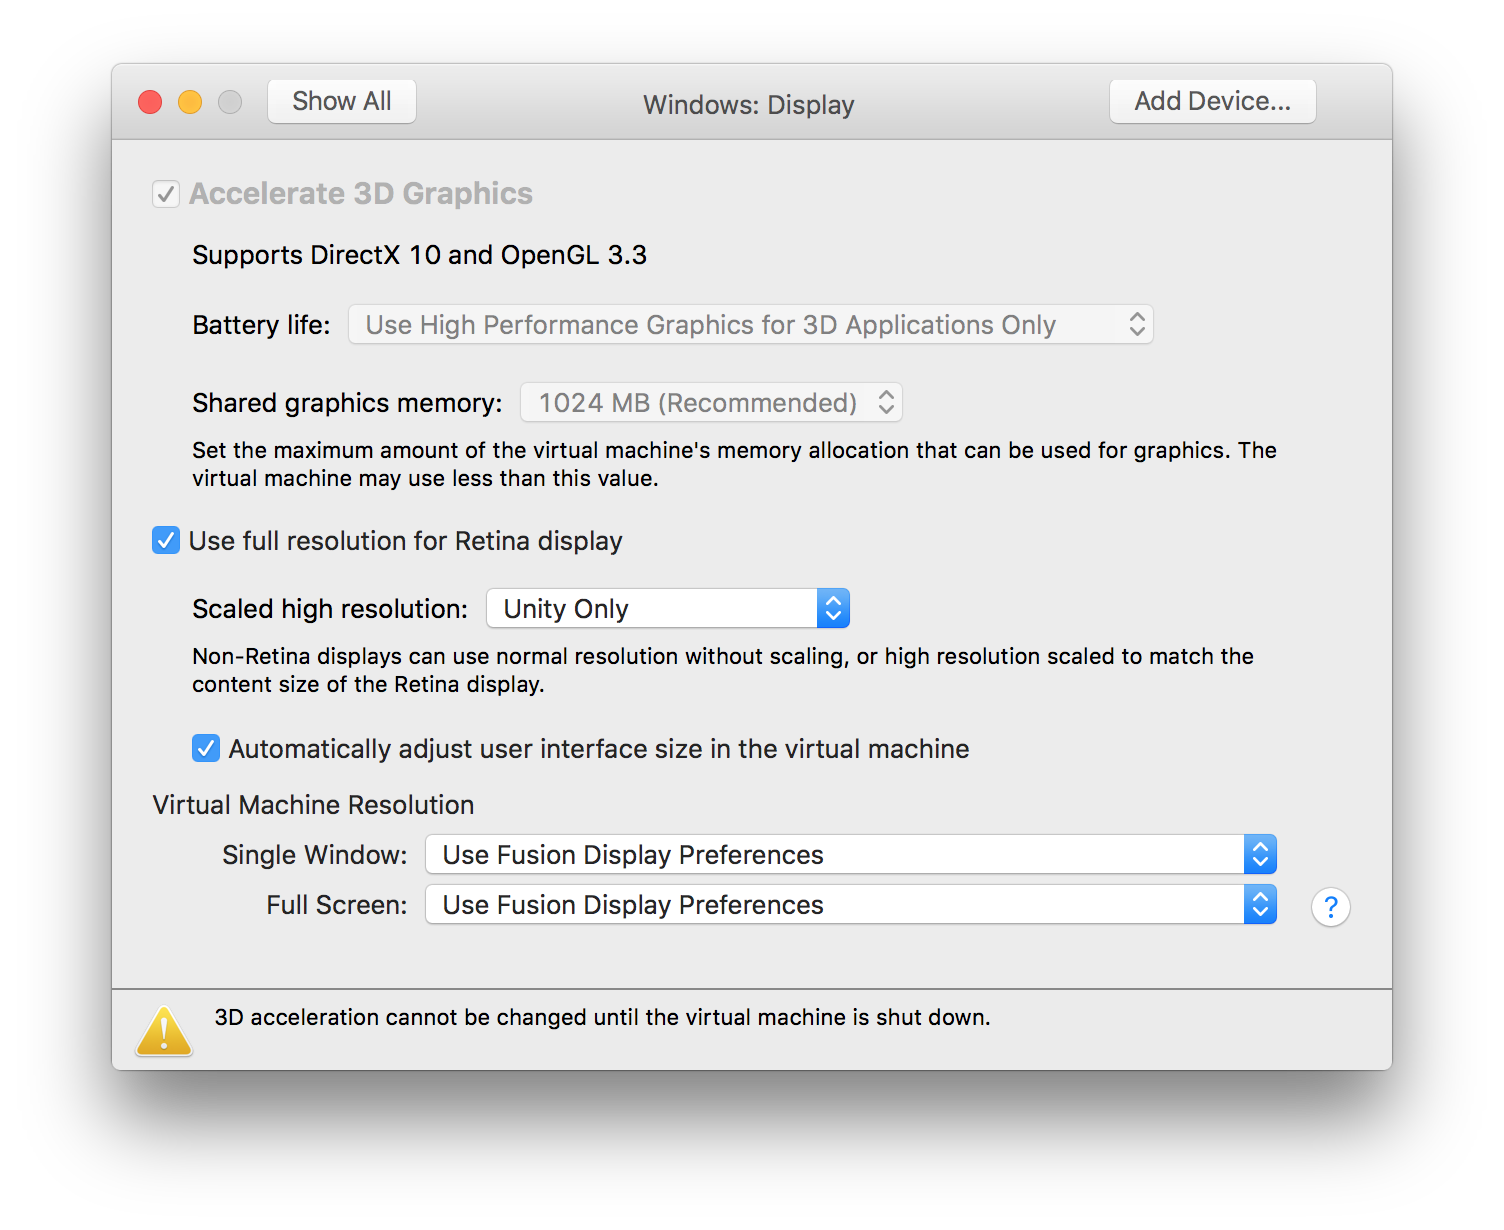Click the Single Window label
Screen dimensions: 1504x1230
[x=314, y=855]
